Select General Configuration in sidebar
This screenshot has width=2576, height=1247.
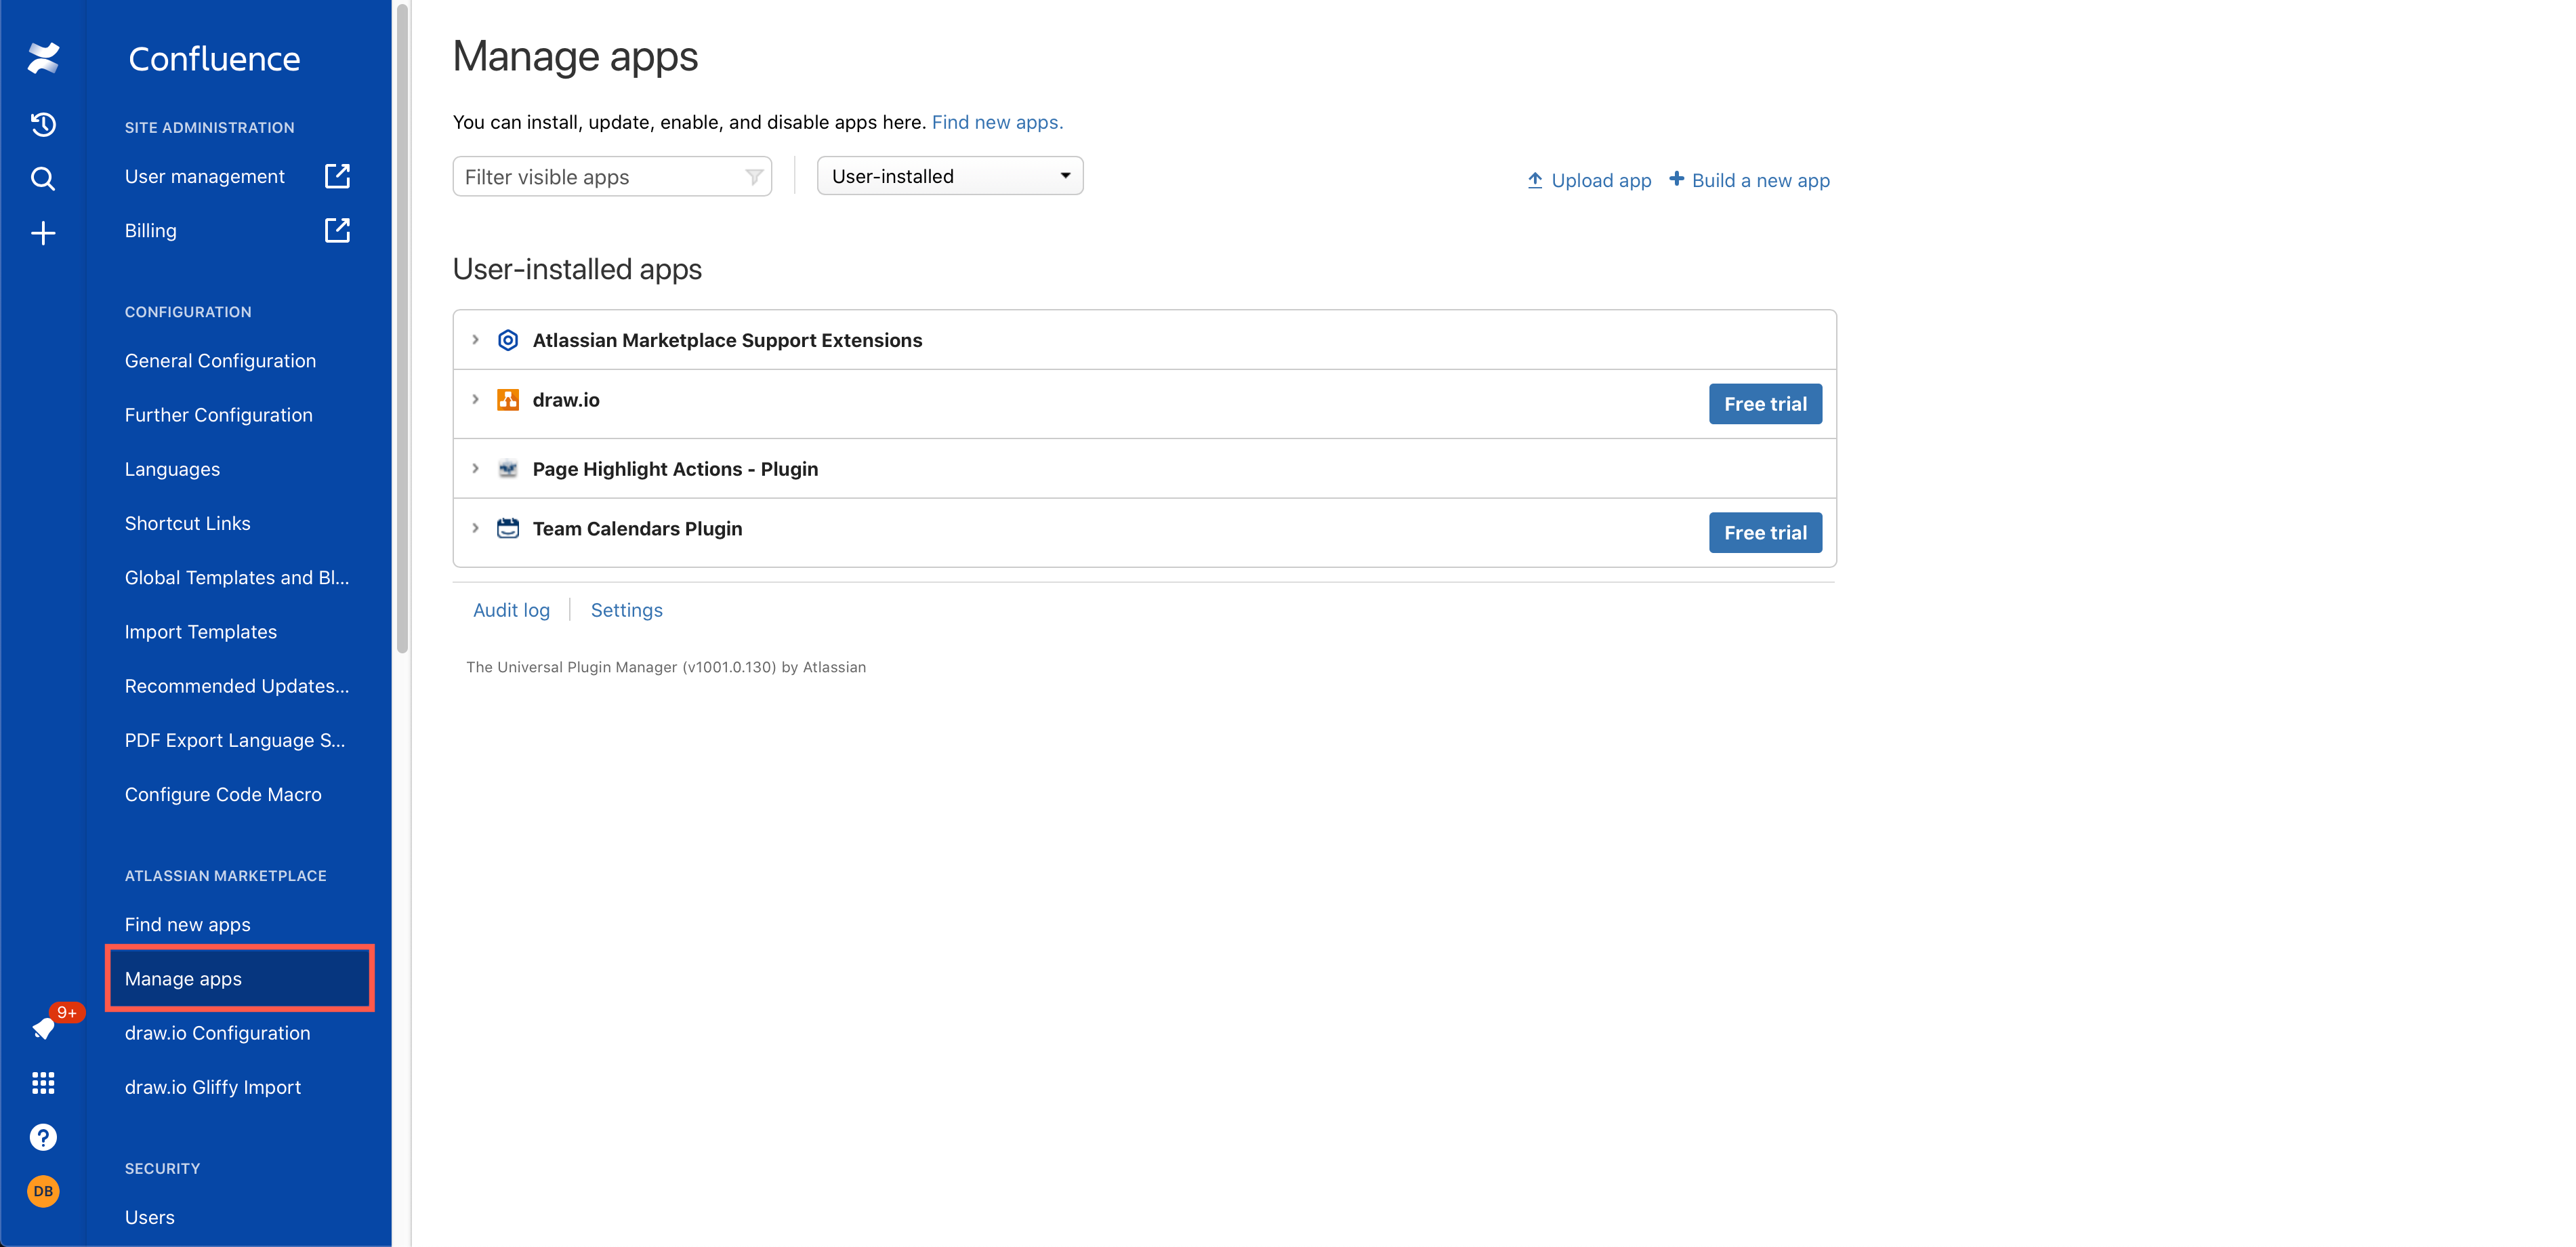point(220,360)
